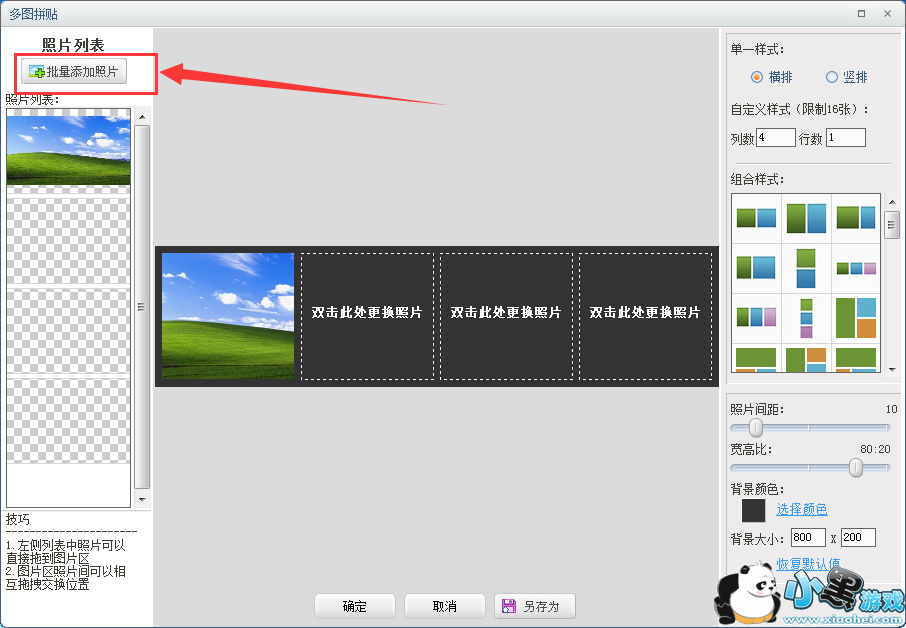Choose the wide green, narrow blue layout

(856, 218)
